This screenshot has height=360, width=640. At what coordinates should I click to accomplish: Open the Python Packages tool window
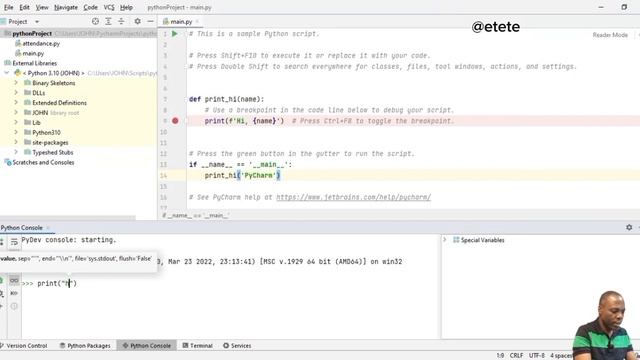(x=85, y=346)
